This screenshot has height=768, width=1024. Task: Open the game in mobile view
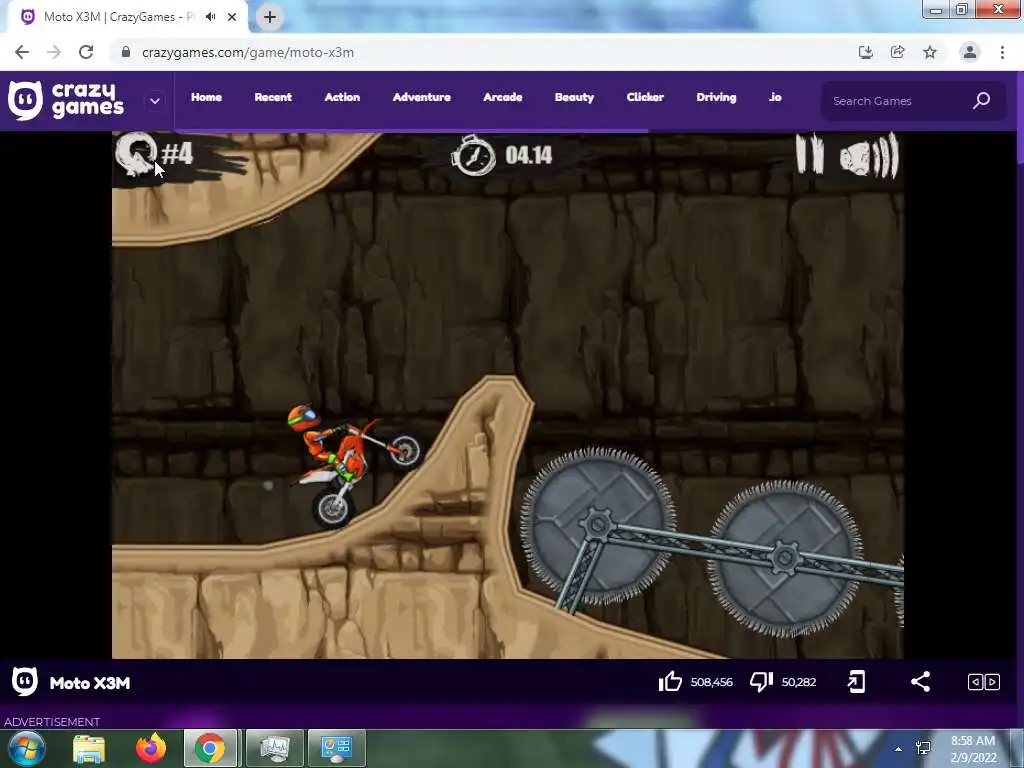point(856,682)
